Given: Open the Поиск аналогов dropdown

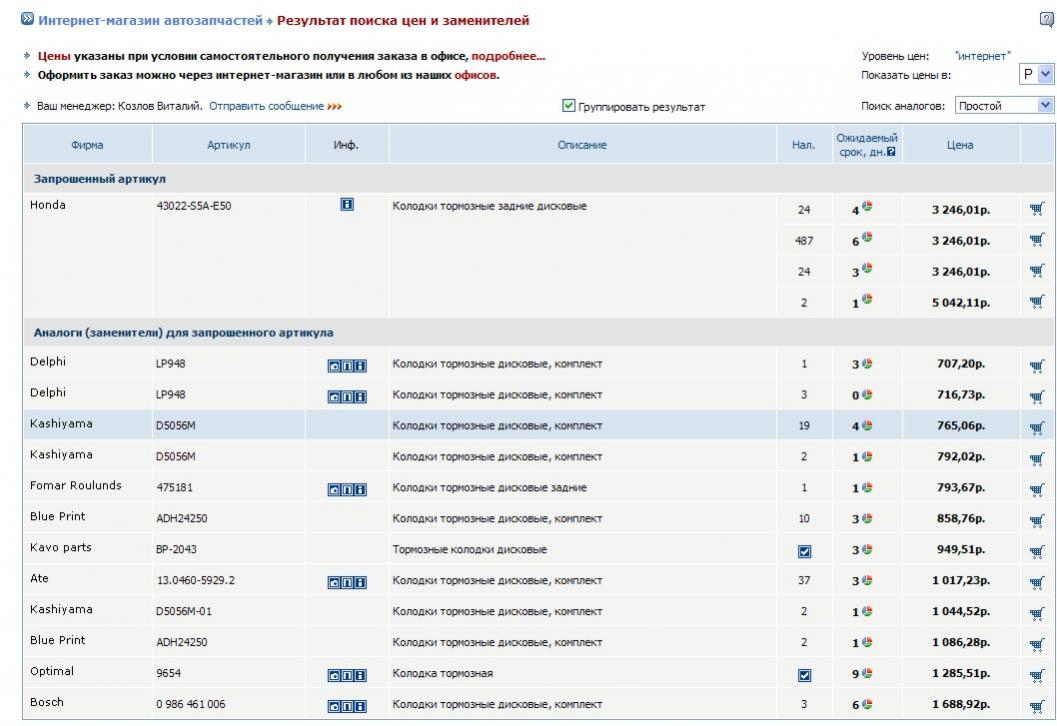Looking at the screenshot, I should tap(1004, 105).
